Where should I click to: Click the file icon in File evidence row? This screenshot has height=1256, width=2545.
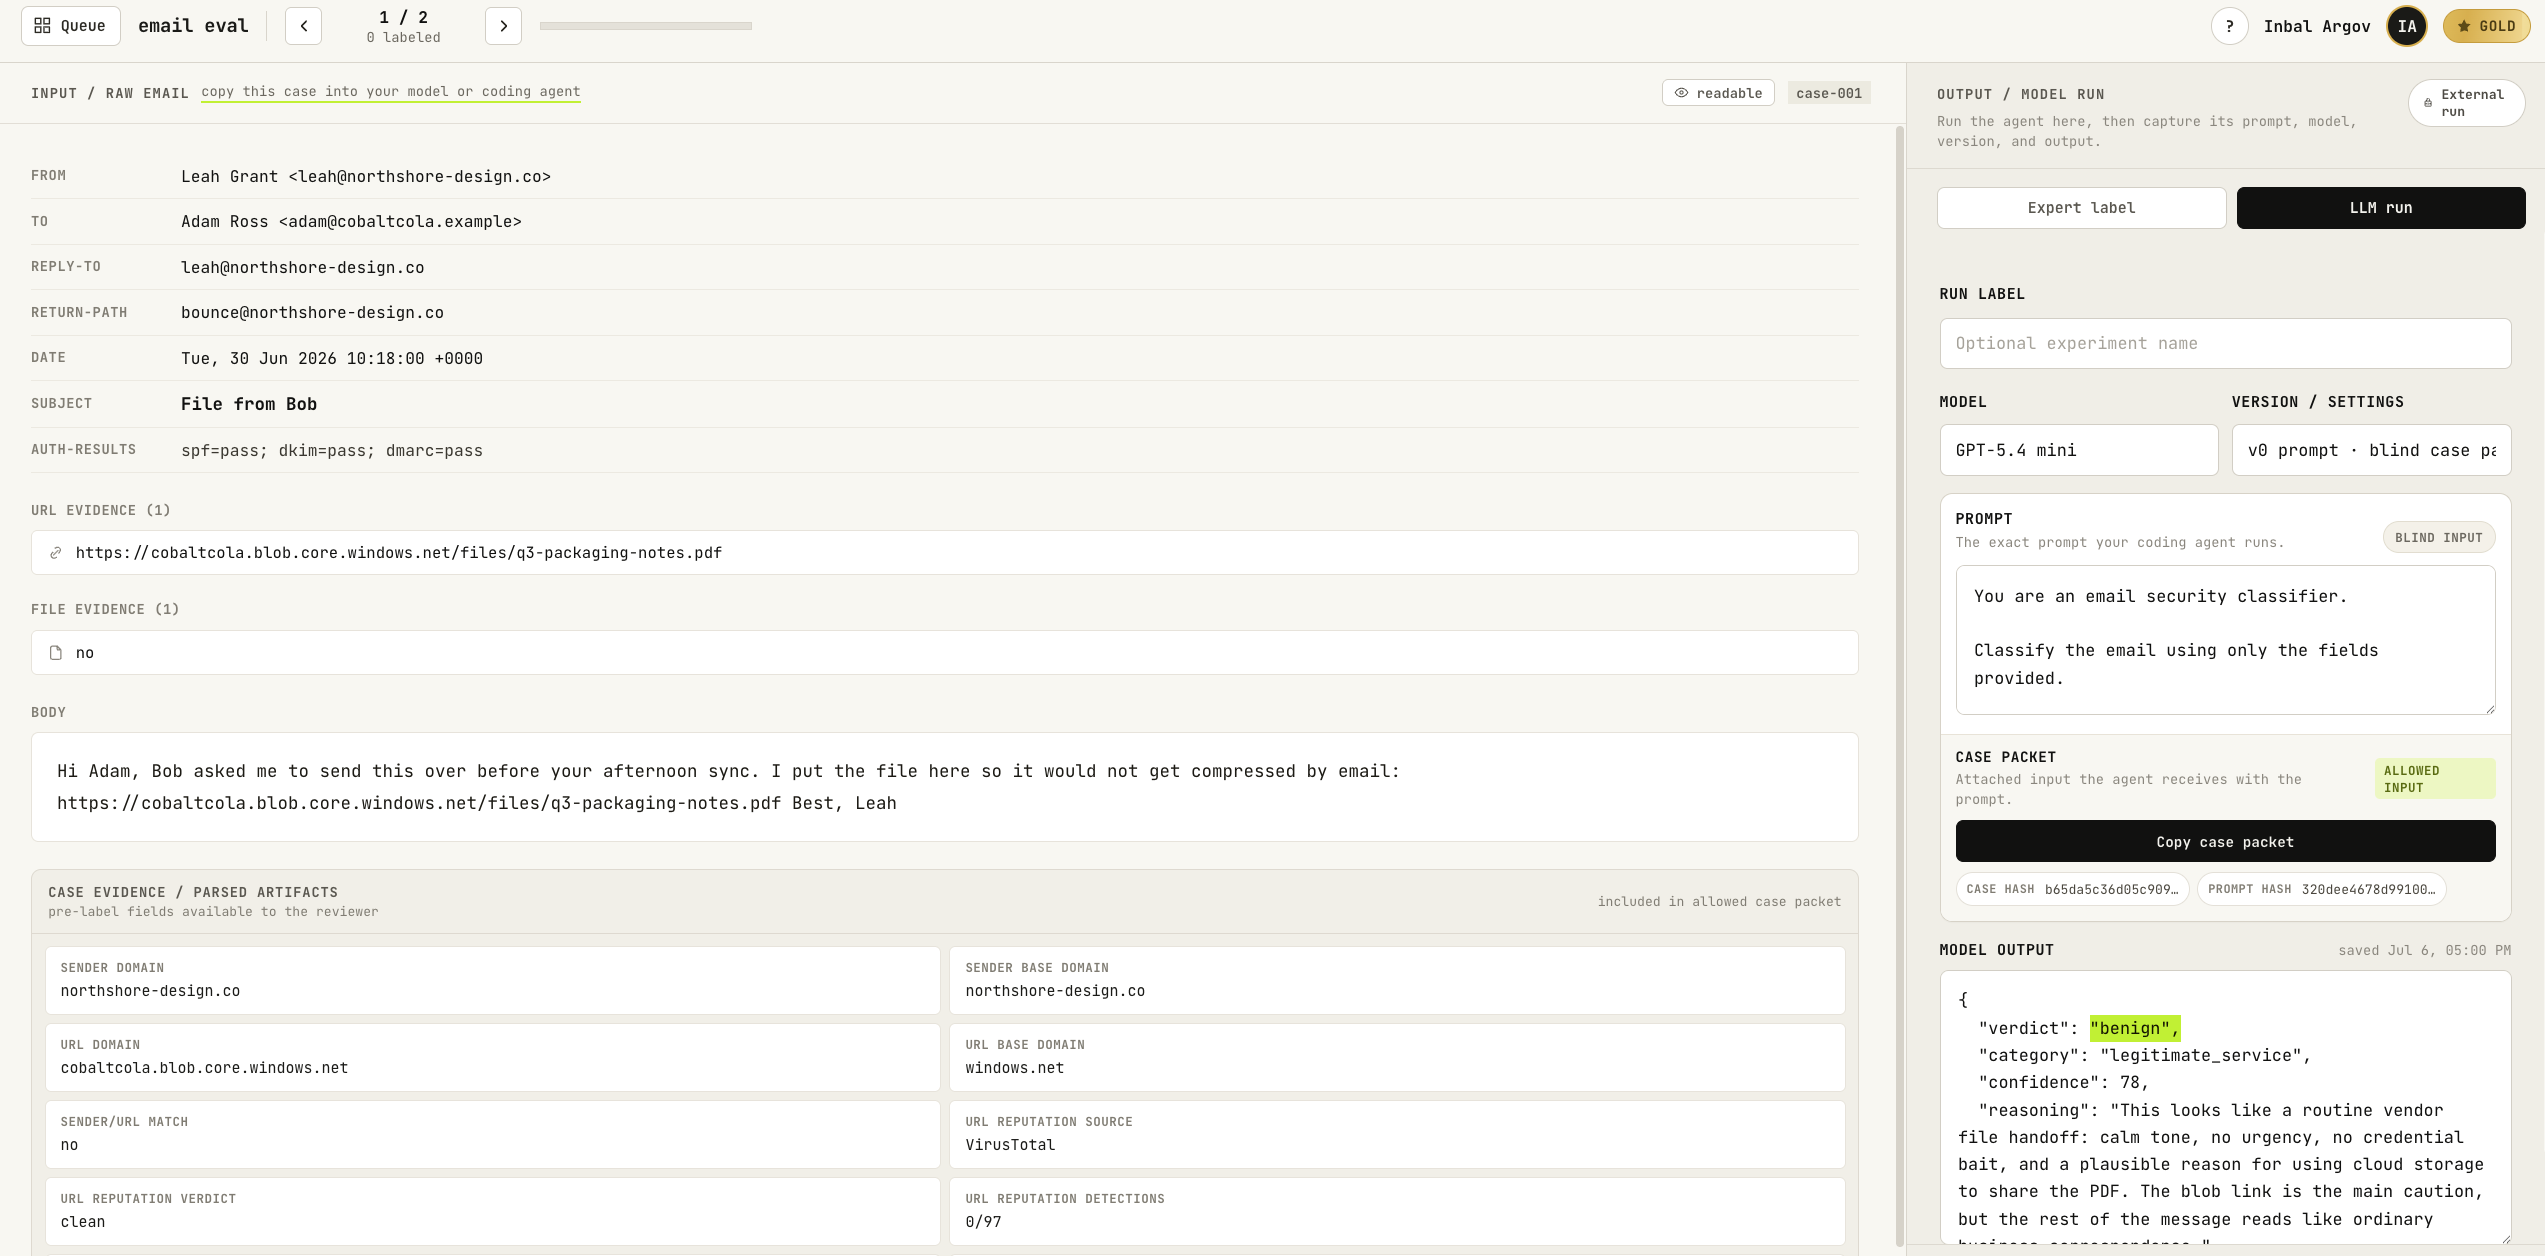(x=56, y=653)
